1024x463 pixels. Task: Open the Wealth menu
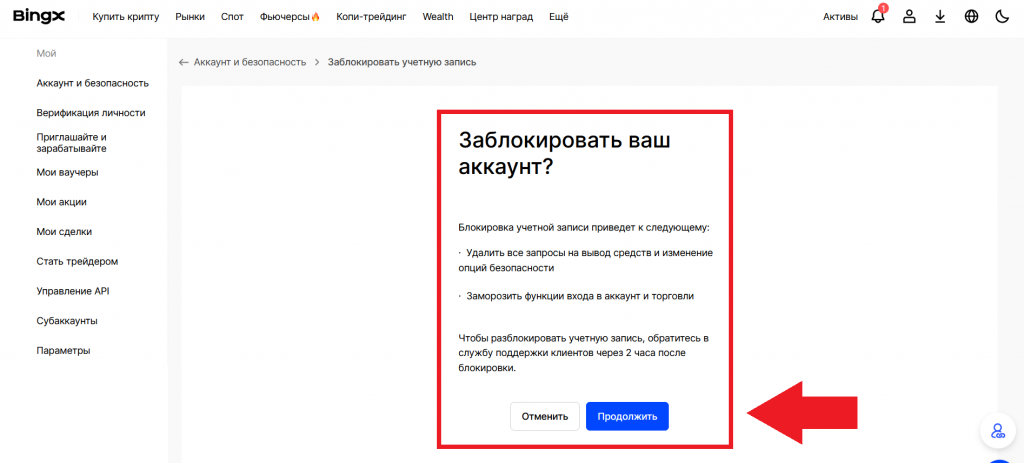click(438, 17)
